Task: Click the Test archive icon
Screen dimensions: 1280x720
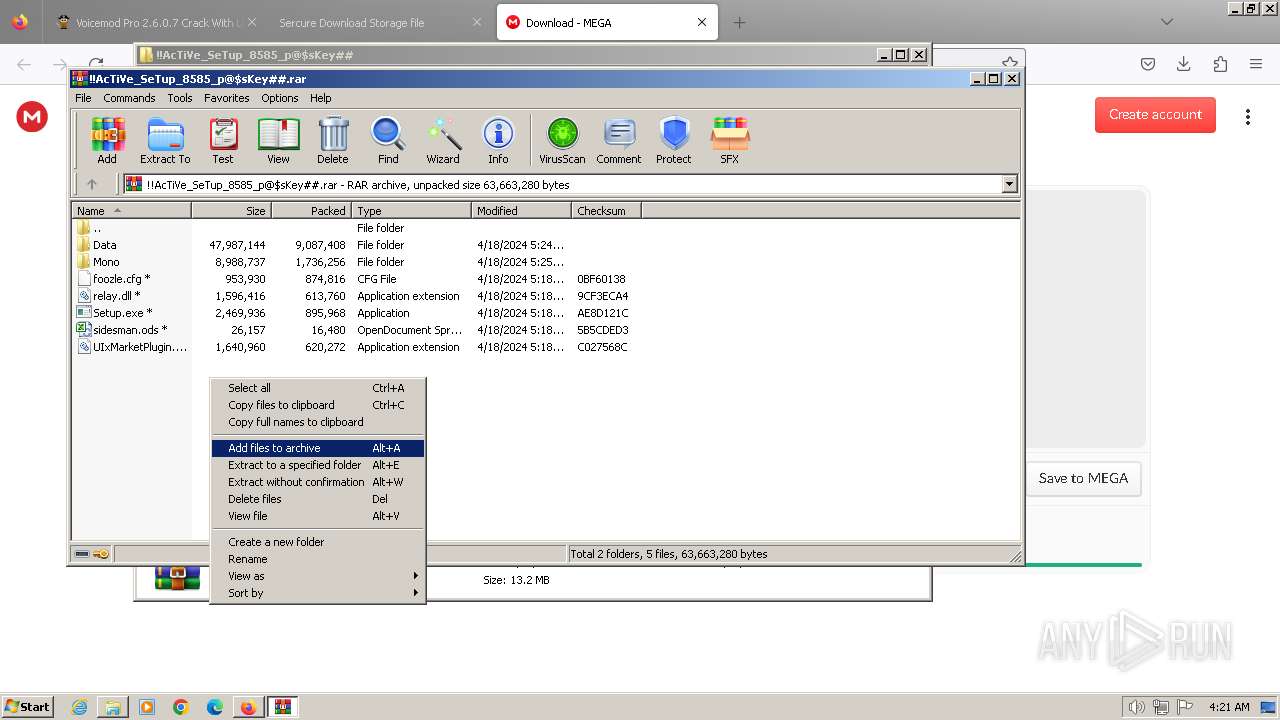Action: [223, 140]
